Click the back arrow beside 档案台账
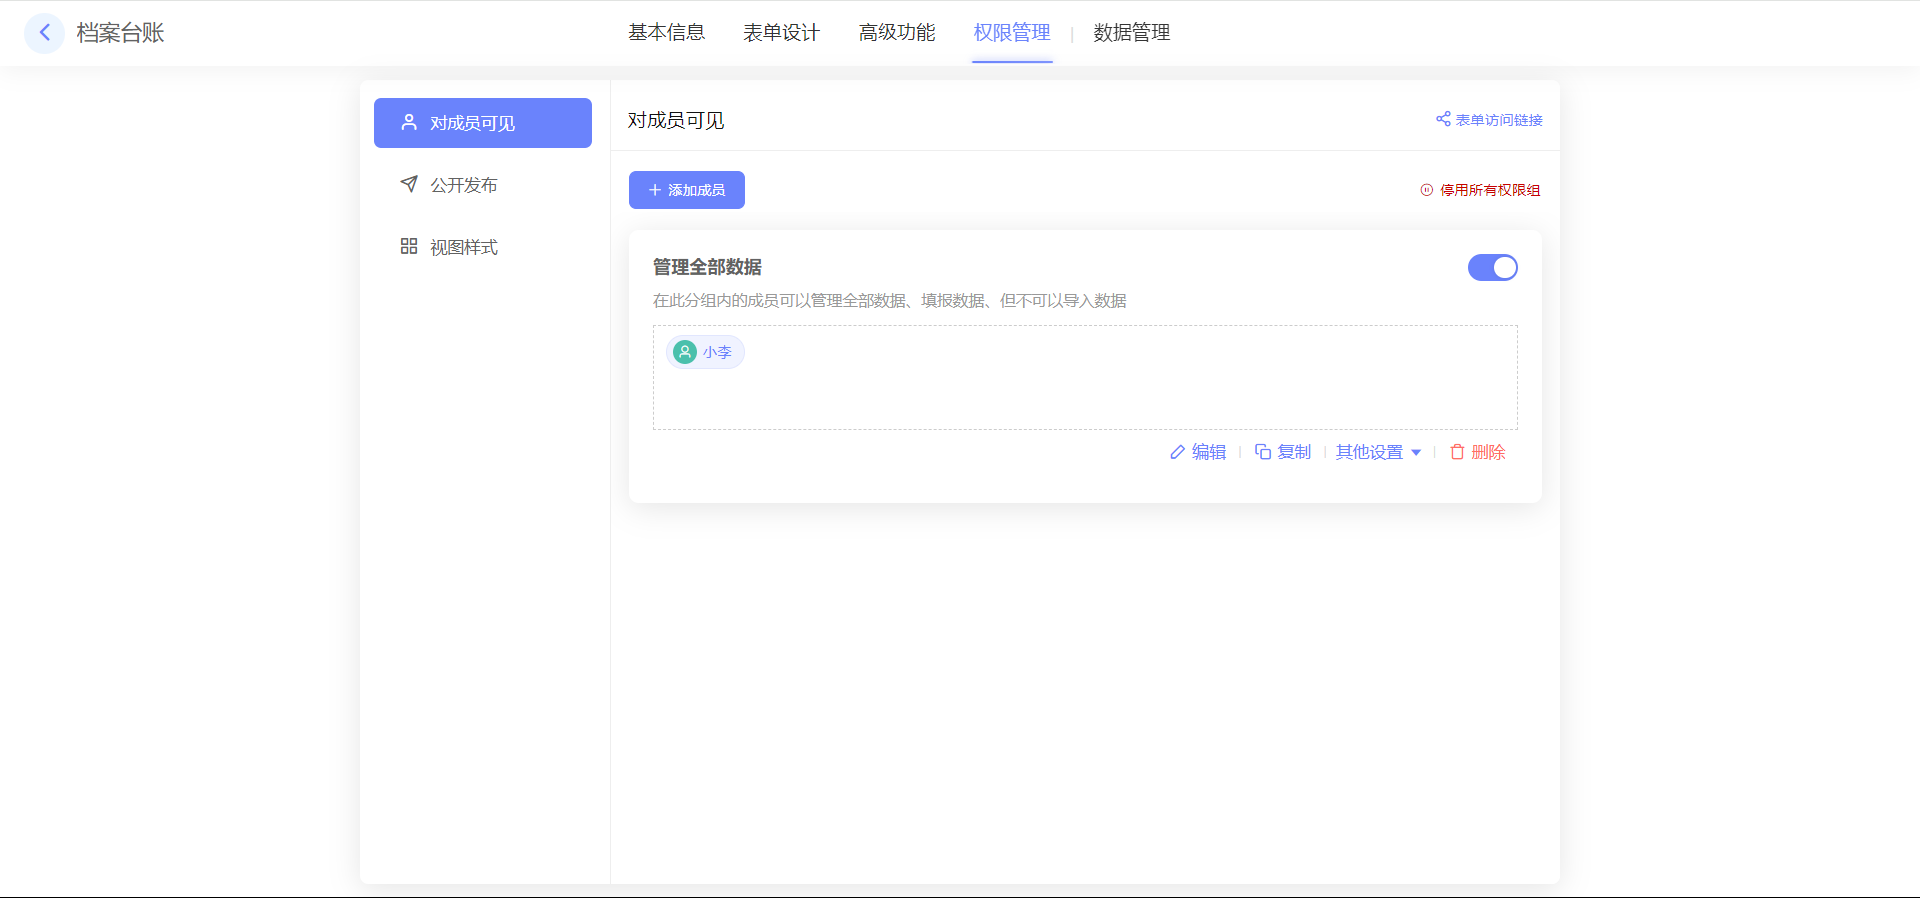This screenshot has width=1920, height=898. [x=44, y=33]
